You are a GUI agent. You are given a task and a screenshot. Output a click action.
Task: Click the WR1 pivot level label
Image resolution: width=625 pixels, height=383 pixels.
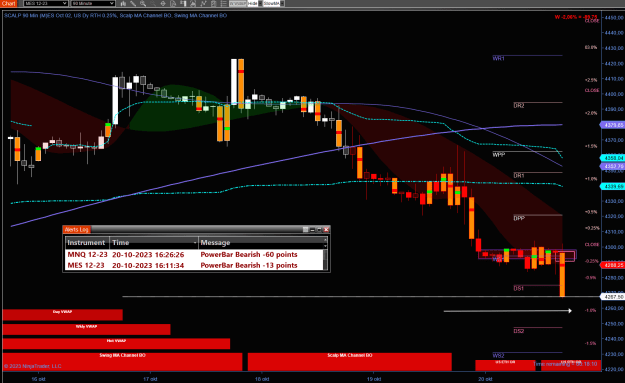498,59
